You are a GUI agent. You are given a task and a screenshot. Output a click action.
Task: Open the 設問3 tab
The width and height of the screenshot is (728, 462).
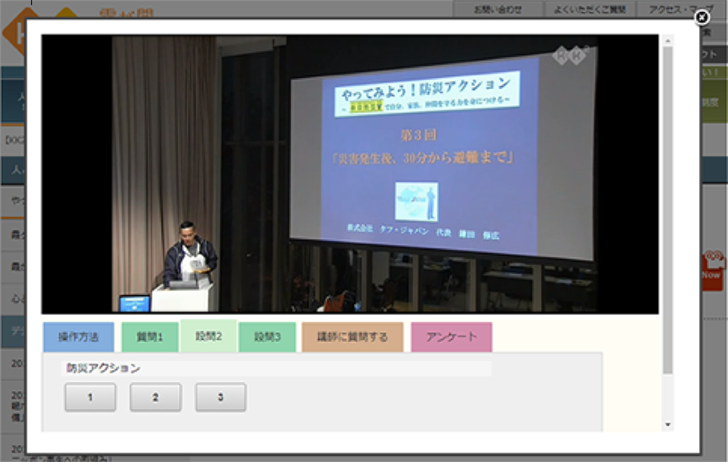[267, 337]
